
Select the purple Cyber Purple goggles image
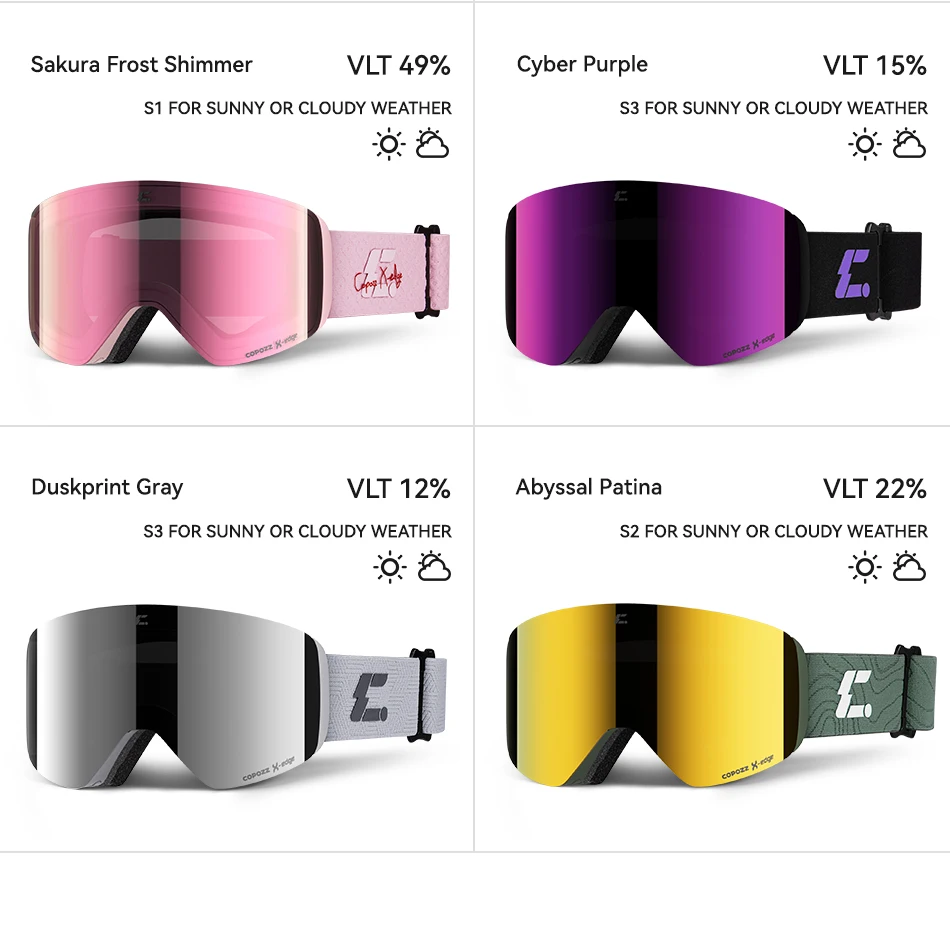pyautogui.click(x=714, y=273)
